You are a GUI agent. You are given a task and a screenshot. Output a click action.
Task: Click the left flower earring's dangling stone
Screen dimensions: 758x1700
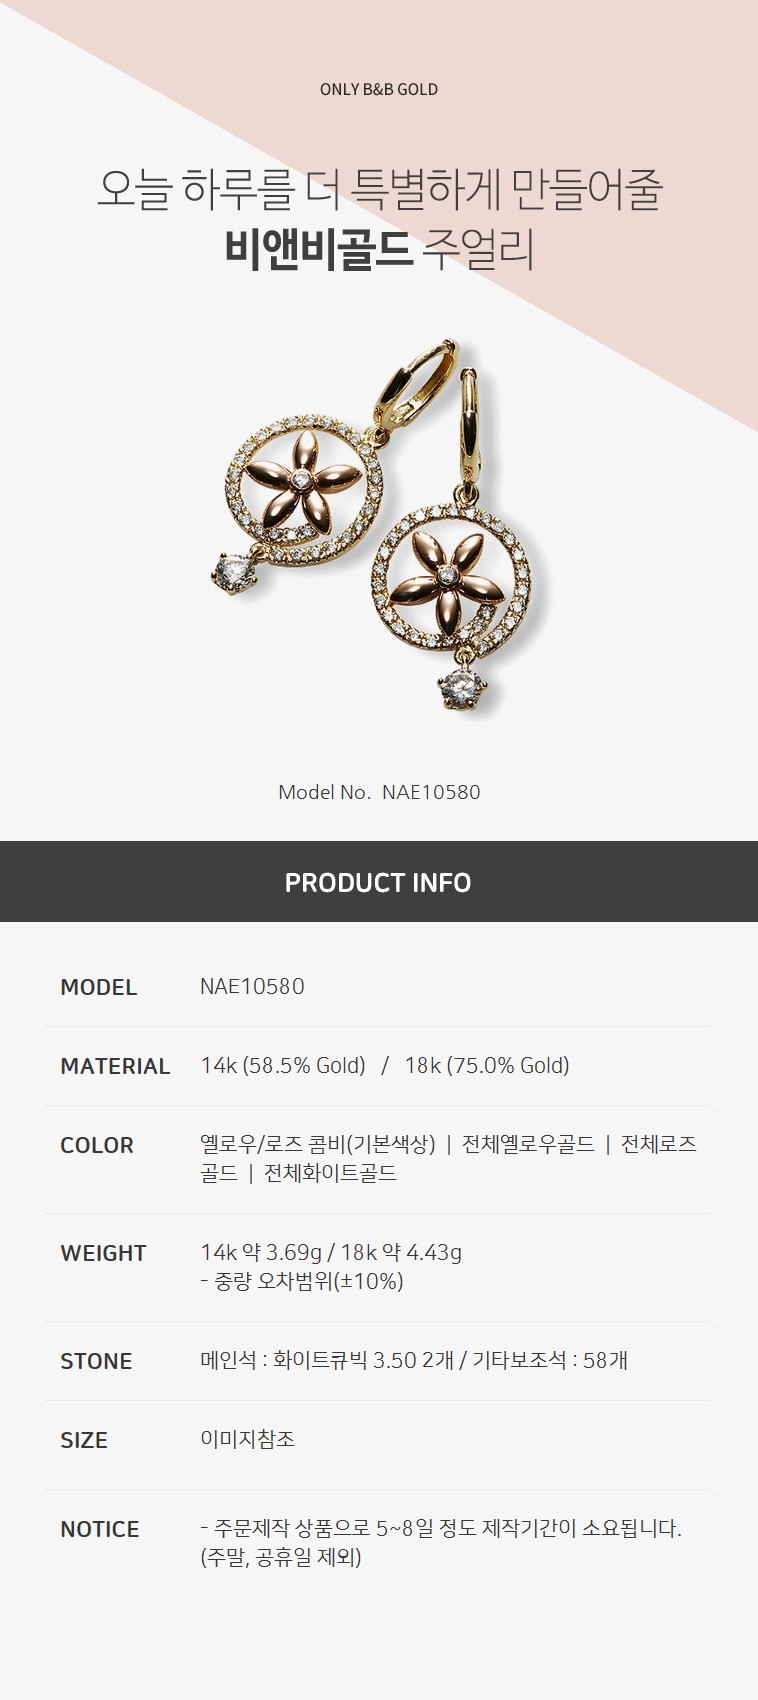tap(231, 574)
